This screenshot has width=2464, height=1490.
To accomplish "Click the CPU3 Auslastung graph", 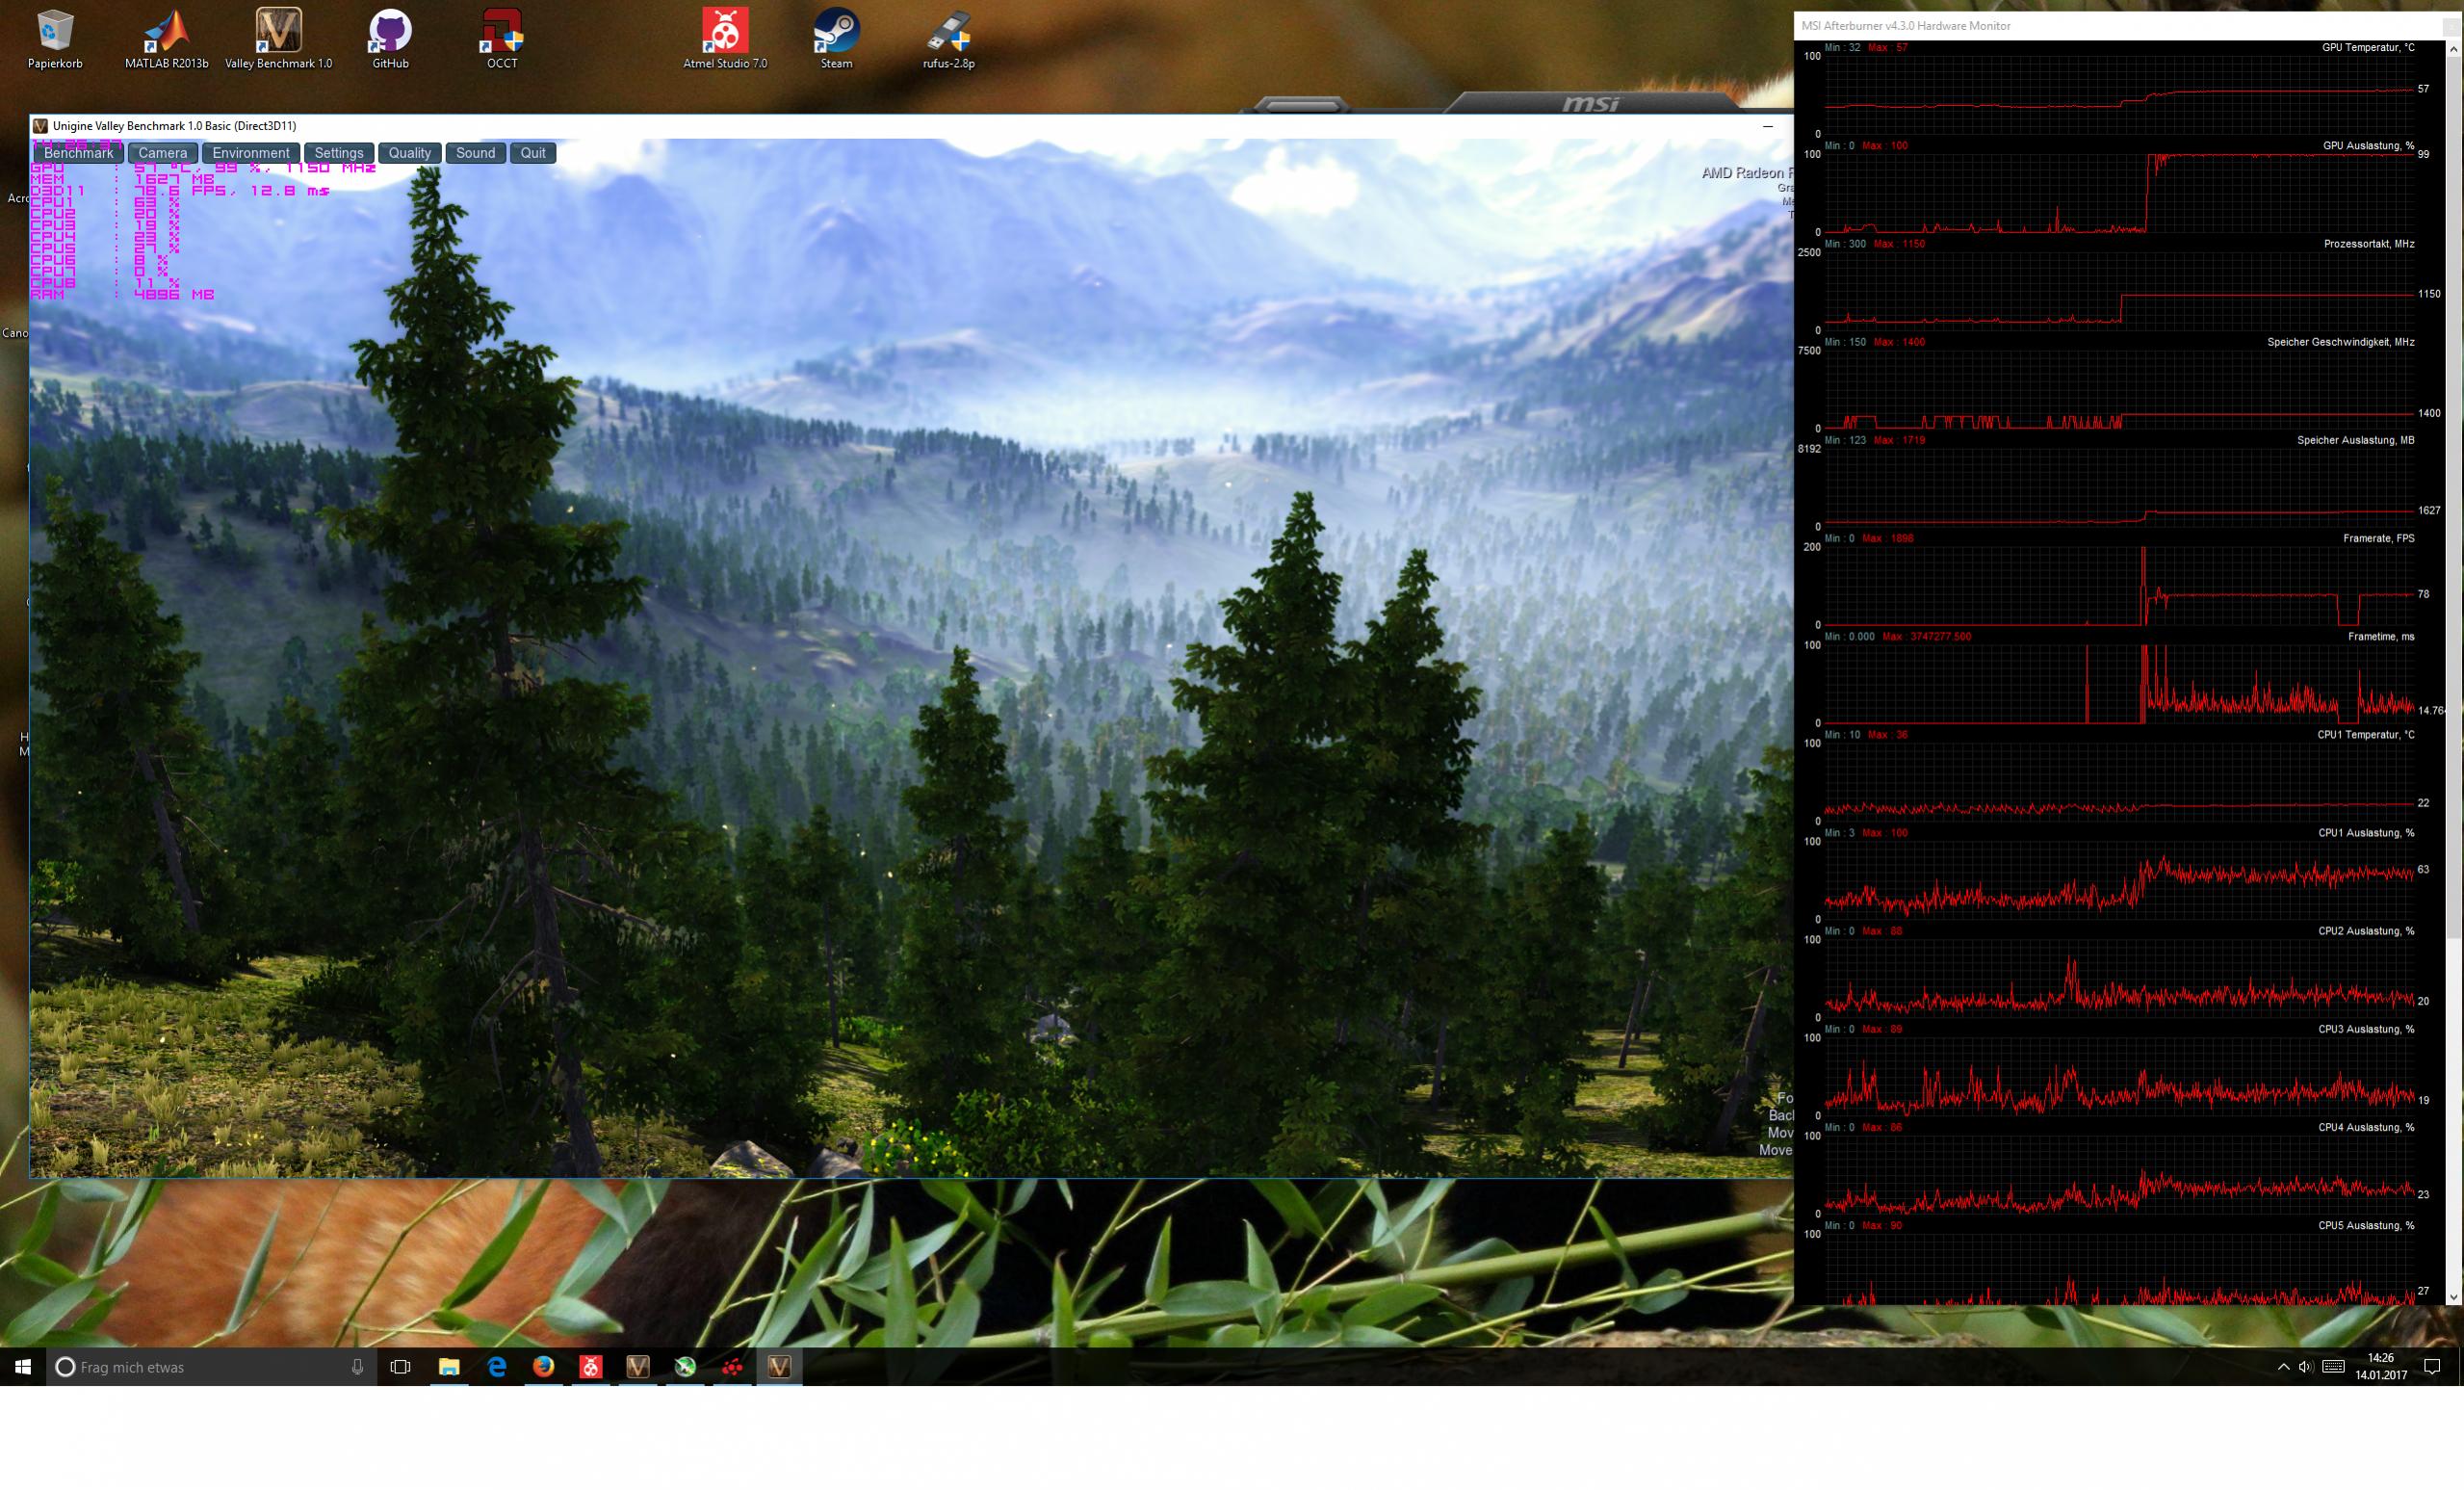I will click(x=2119, y=1076).
